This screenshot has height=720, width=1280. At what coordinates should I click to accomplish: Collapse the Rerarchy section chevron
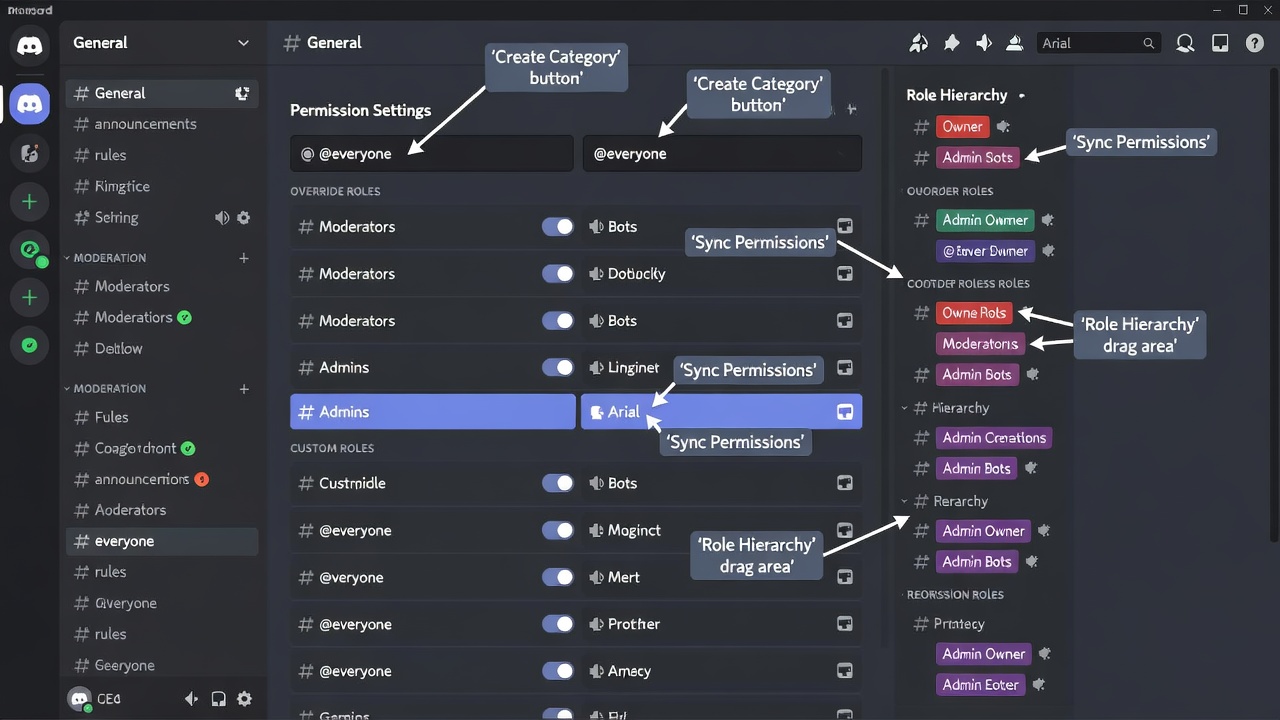(x=904, y=501)
